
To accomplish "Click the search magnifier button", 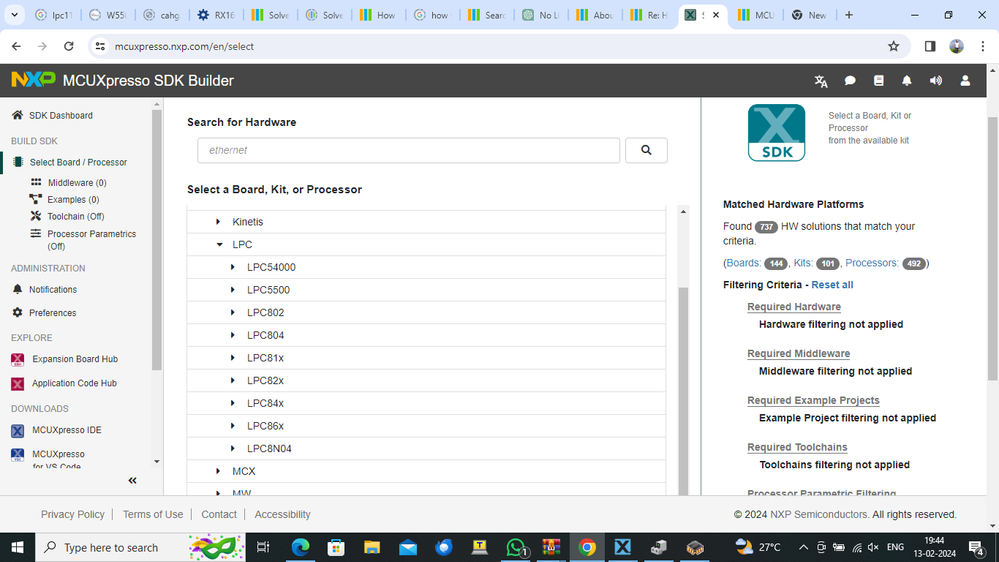I will click(646, 150).
